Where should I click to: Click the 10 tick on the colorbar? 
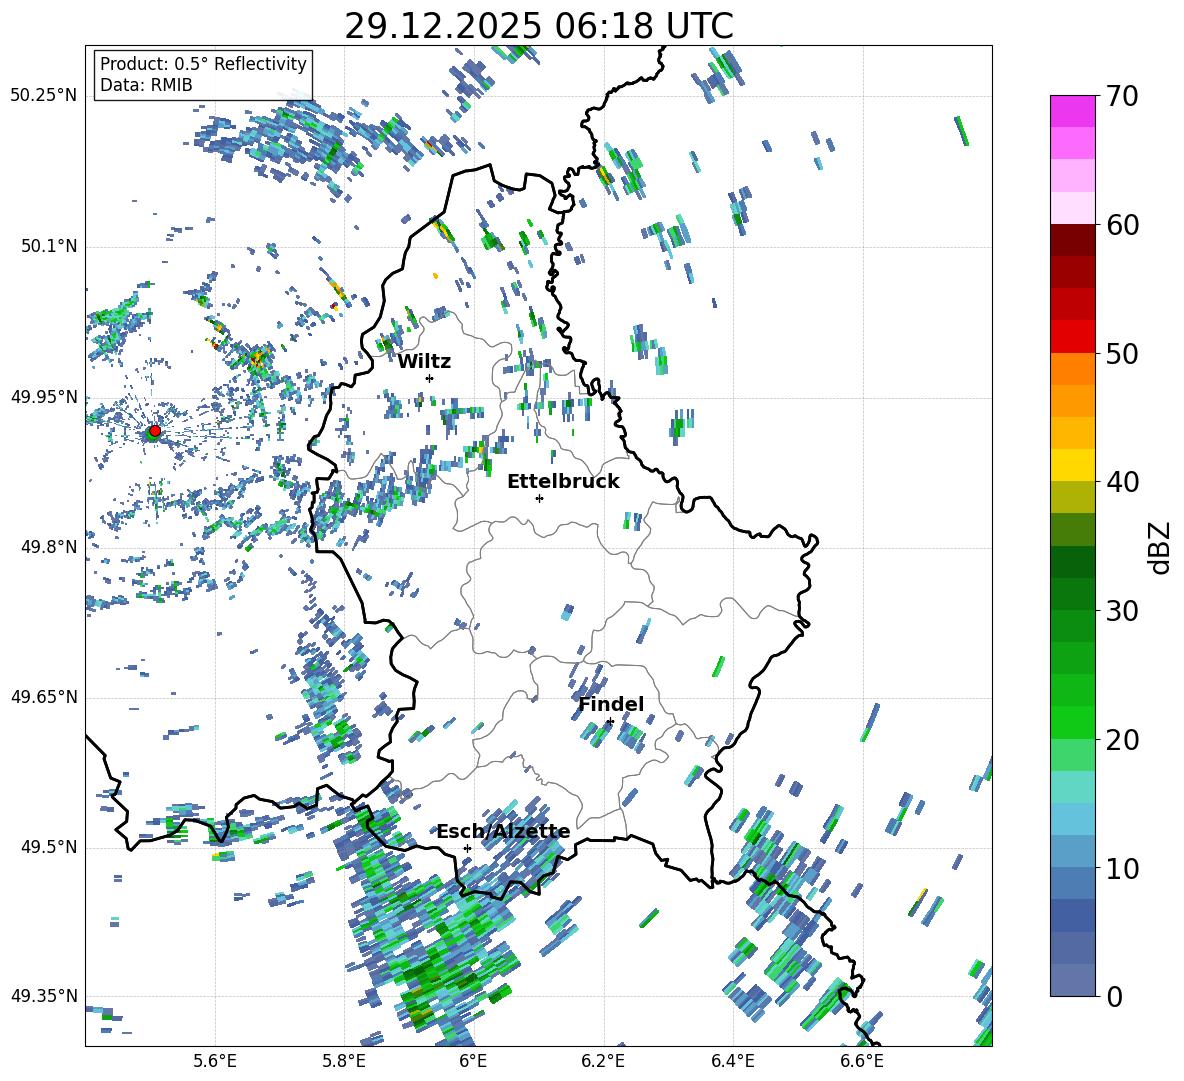pyautogui.click(x=1122, y=868)
